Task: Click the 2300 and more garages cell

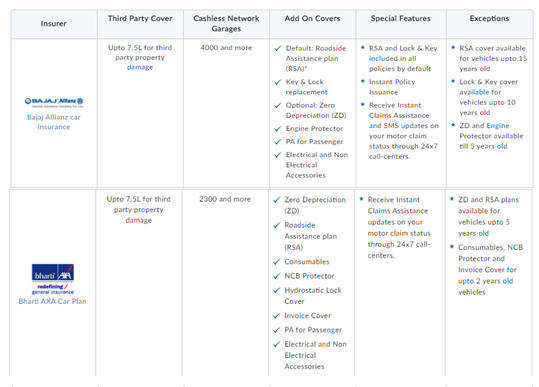Action: pyautogui.click(x=225, y=199)
